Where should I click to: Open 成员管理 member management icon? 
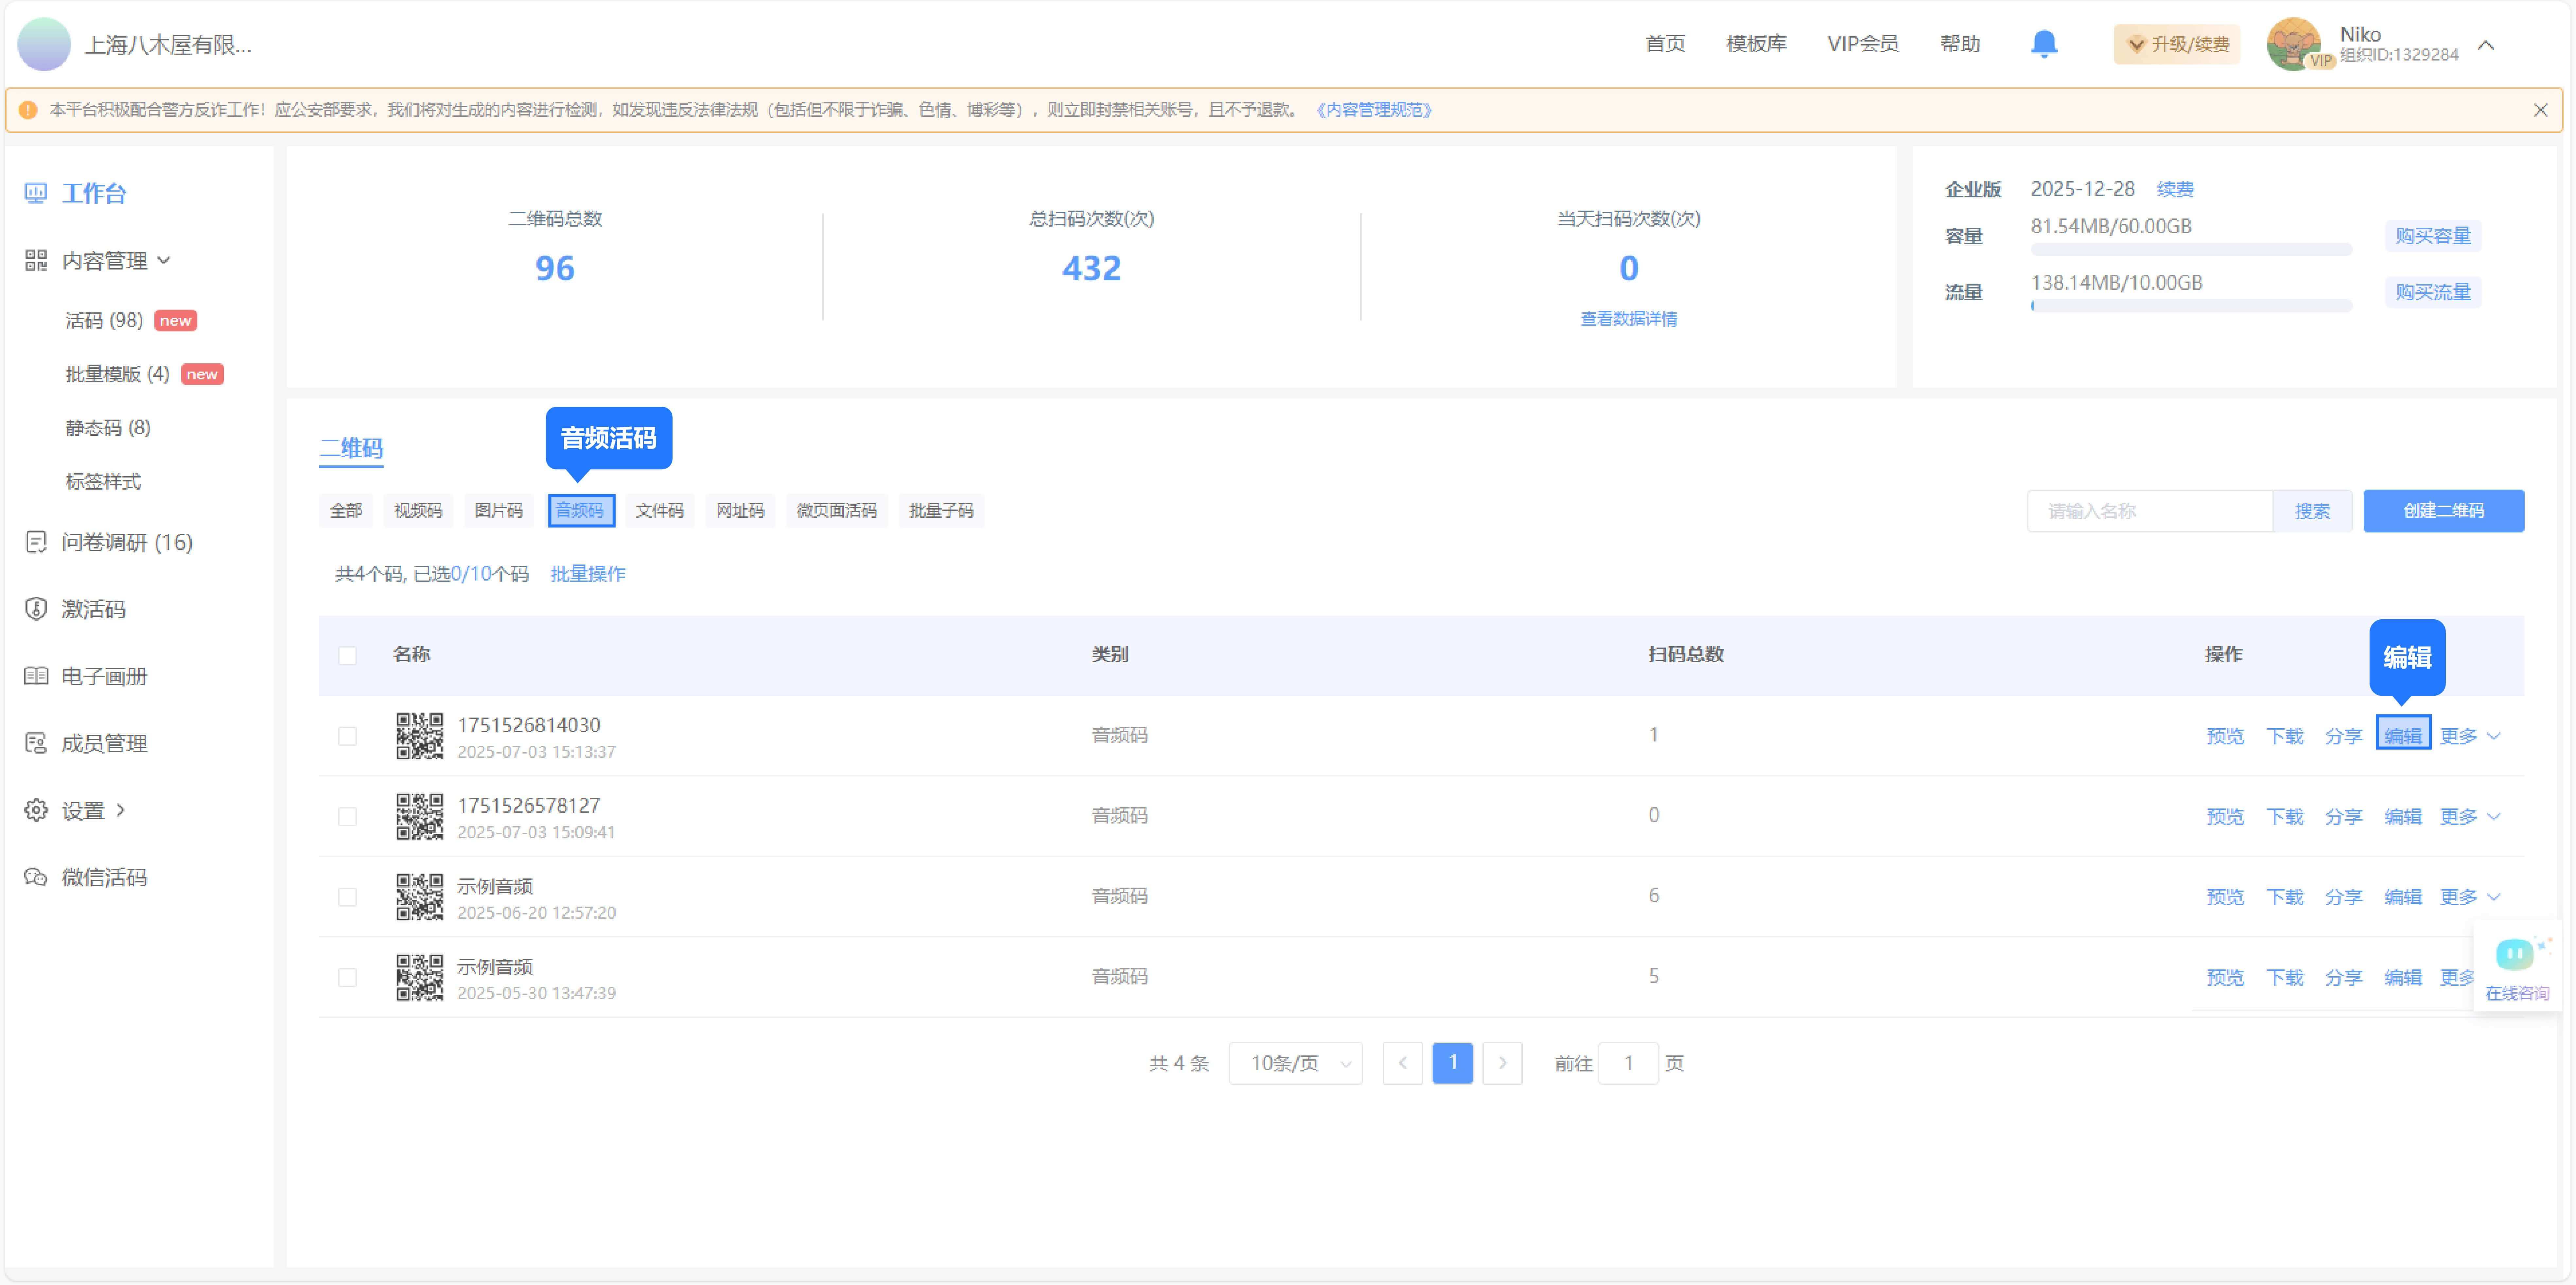(x=36, y=743)
